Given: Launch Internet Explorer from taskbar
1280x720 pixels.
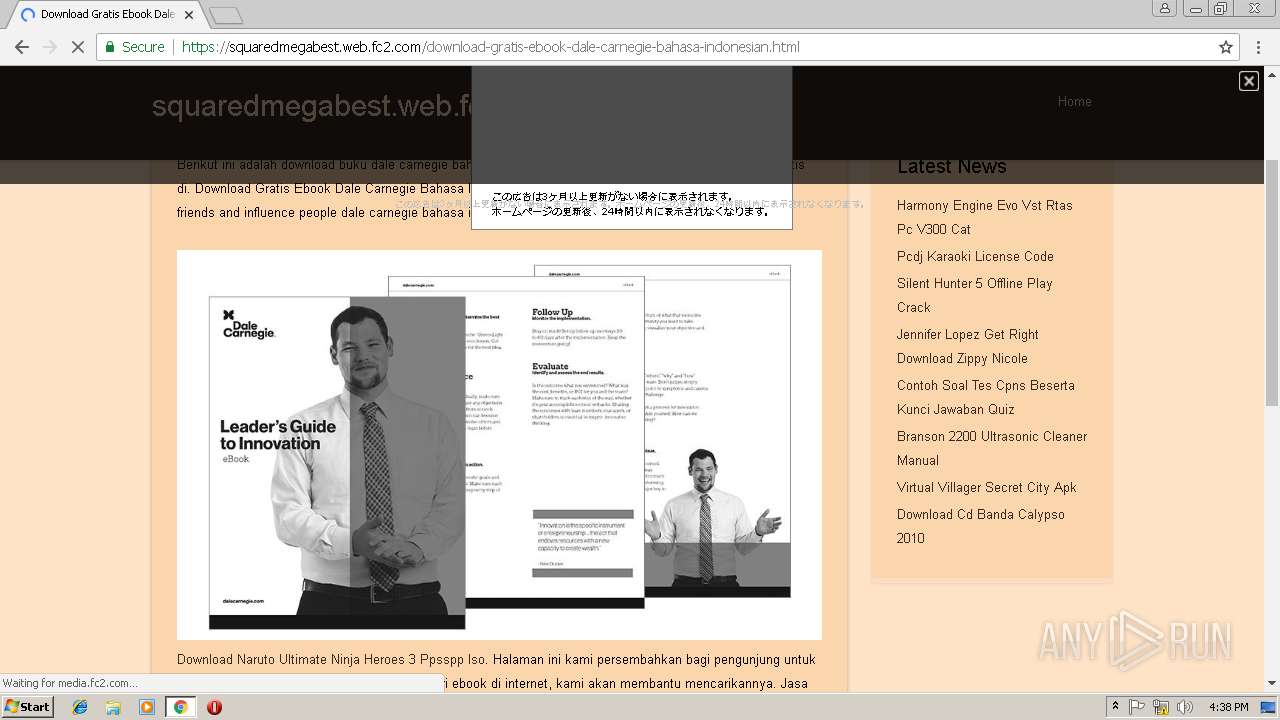Looking at the screenshot, I should tap(80, 707).
